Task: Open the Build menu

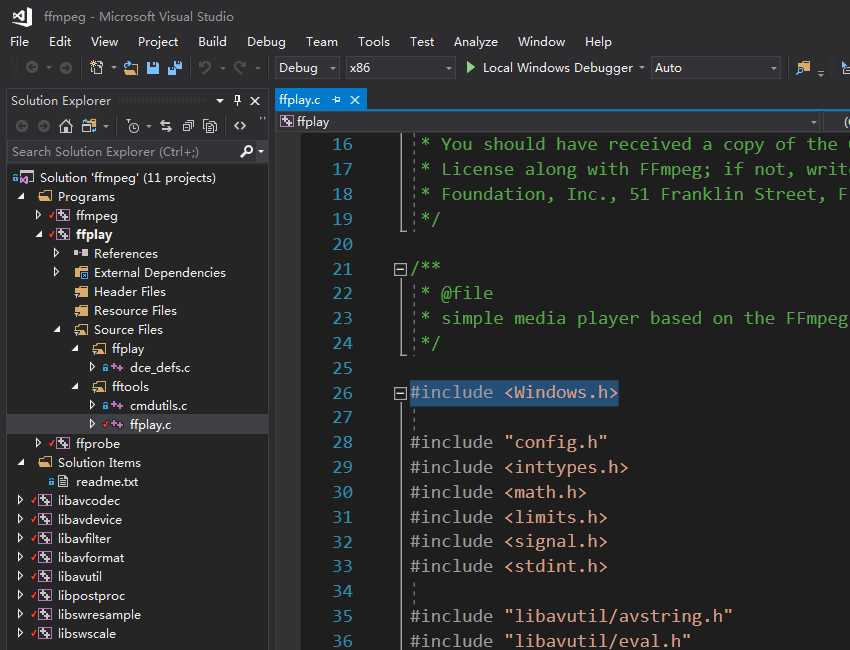Action: tap(212, 42)
